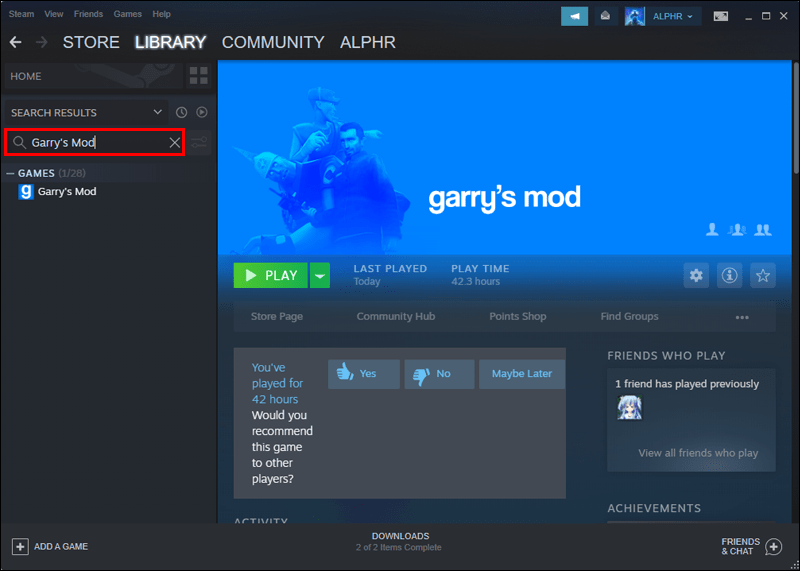
Task: Open the ALPHR account dropdown
Action: [672, 16]
